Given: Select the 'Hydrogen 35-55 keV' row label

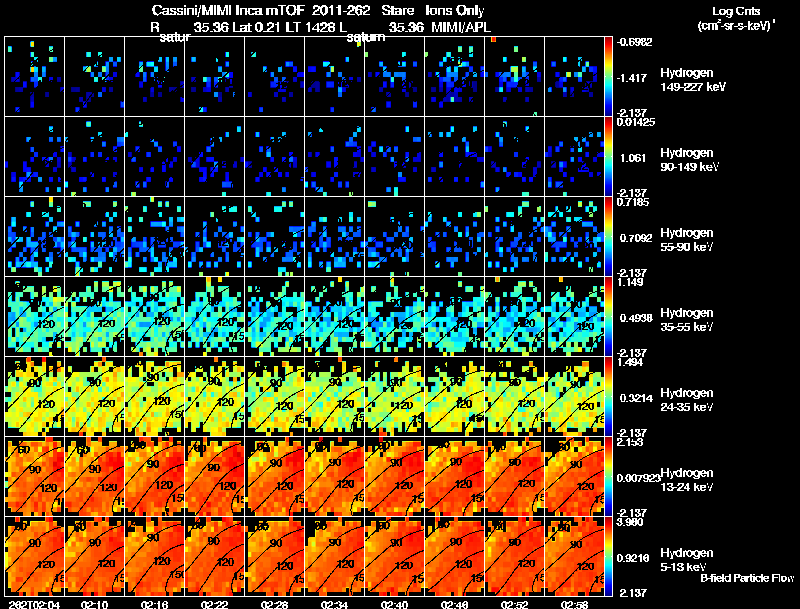Looking at the screenshot, I should point(687,320).
